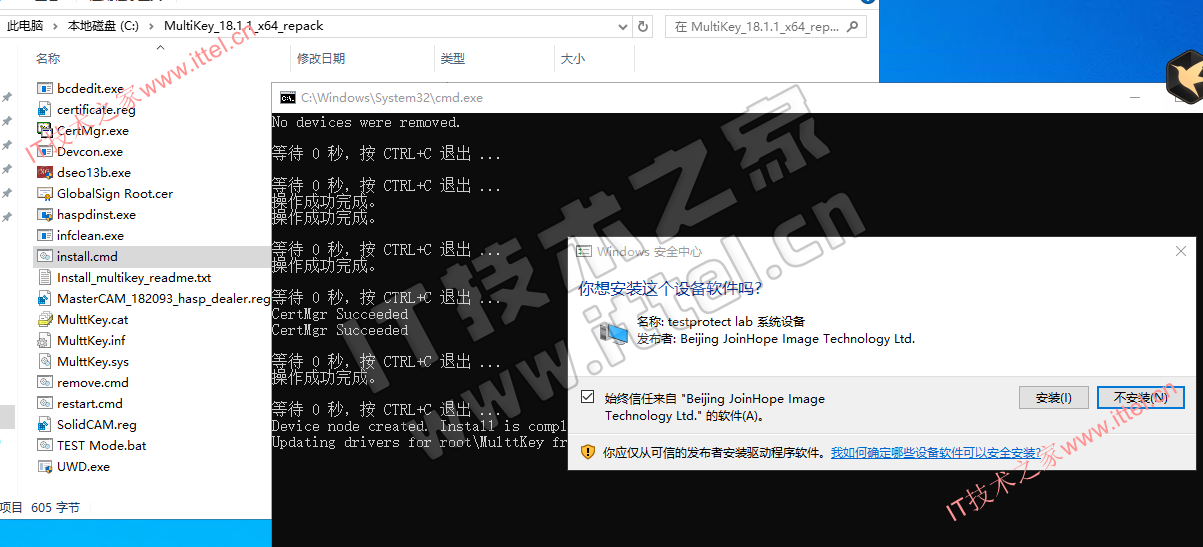Click the MultiKey_18.1.1_x64_repack breadcrumb segment

pos(244,26)
